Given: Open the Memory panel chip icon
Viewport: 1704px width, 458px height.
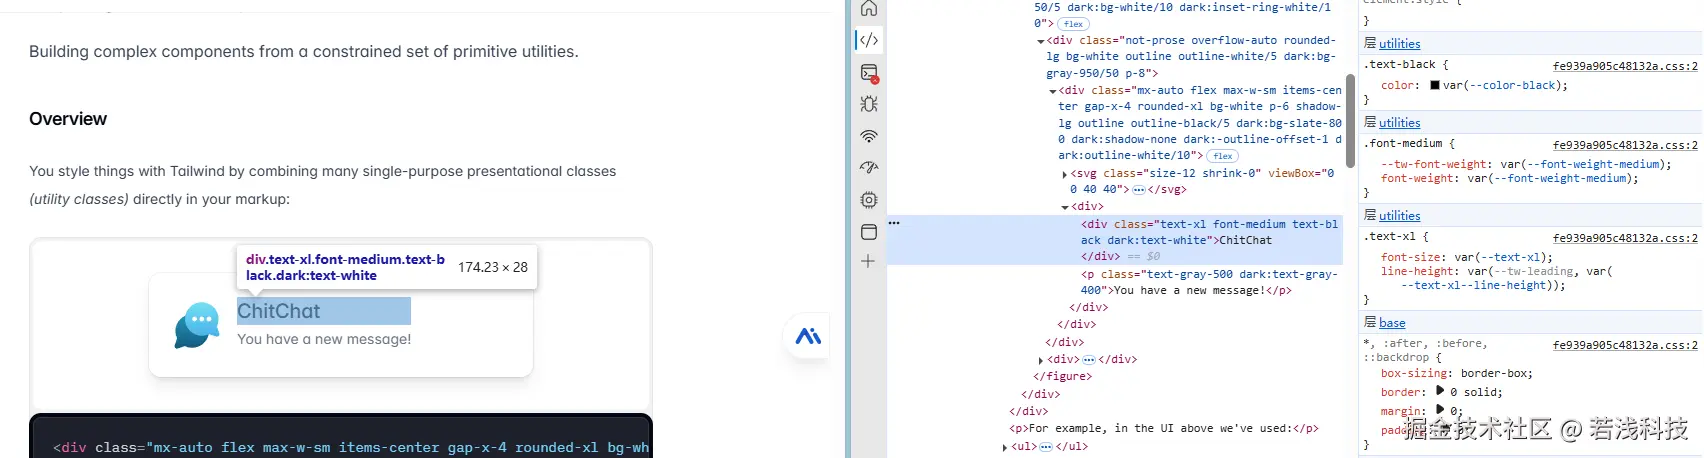Looking at the screenshot, I should coord(869,200).
